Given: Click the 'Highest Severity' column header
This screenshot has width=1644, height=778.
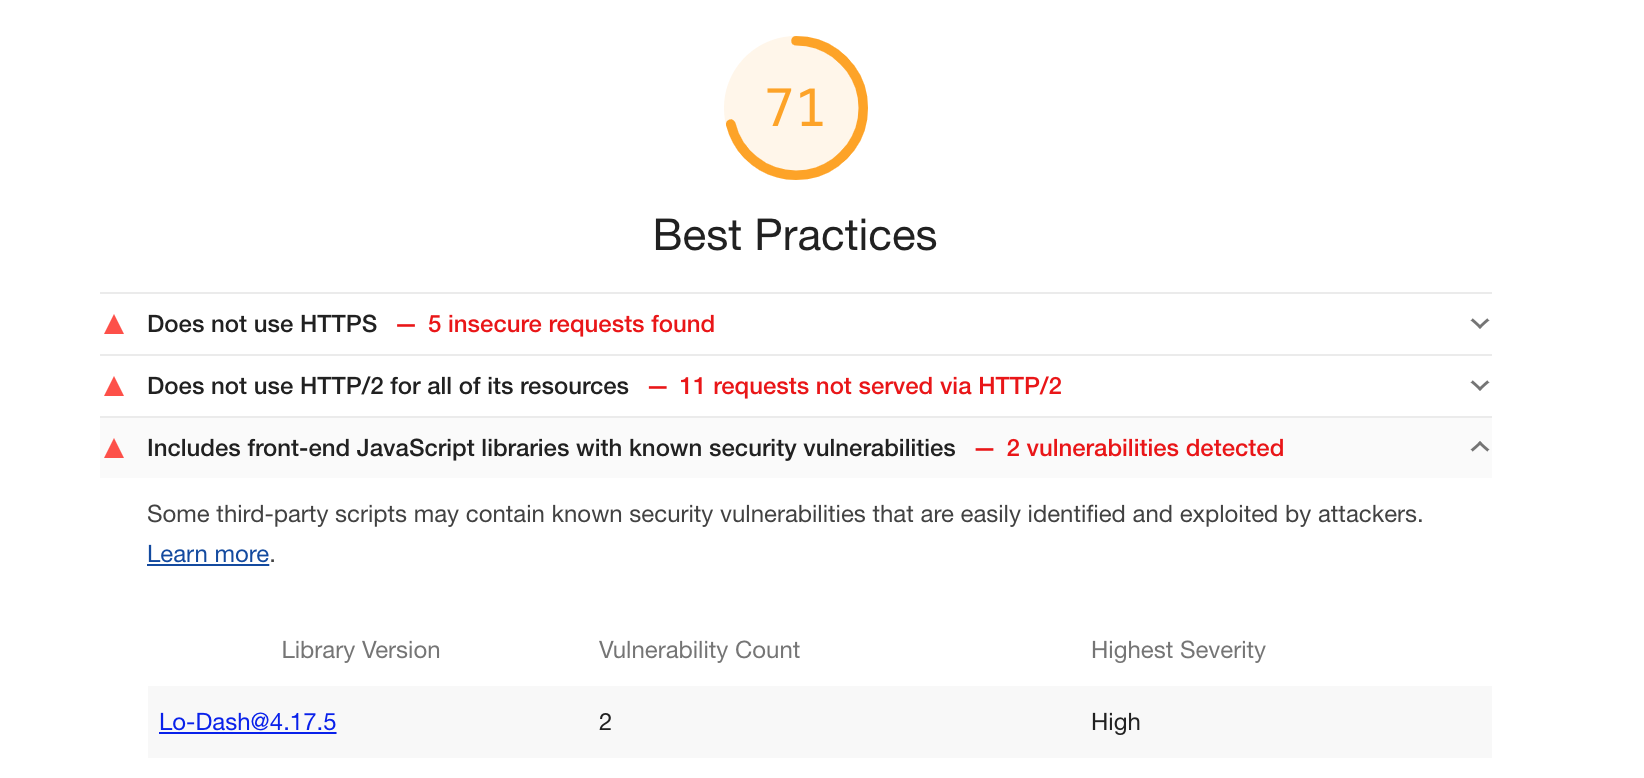Looking at the screenshot, I should (x=1178, y=650).
